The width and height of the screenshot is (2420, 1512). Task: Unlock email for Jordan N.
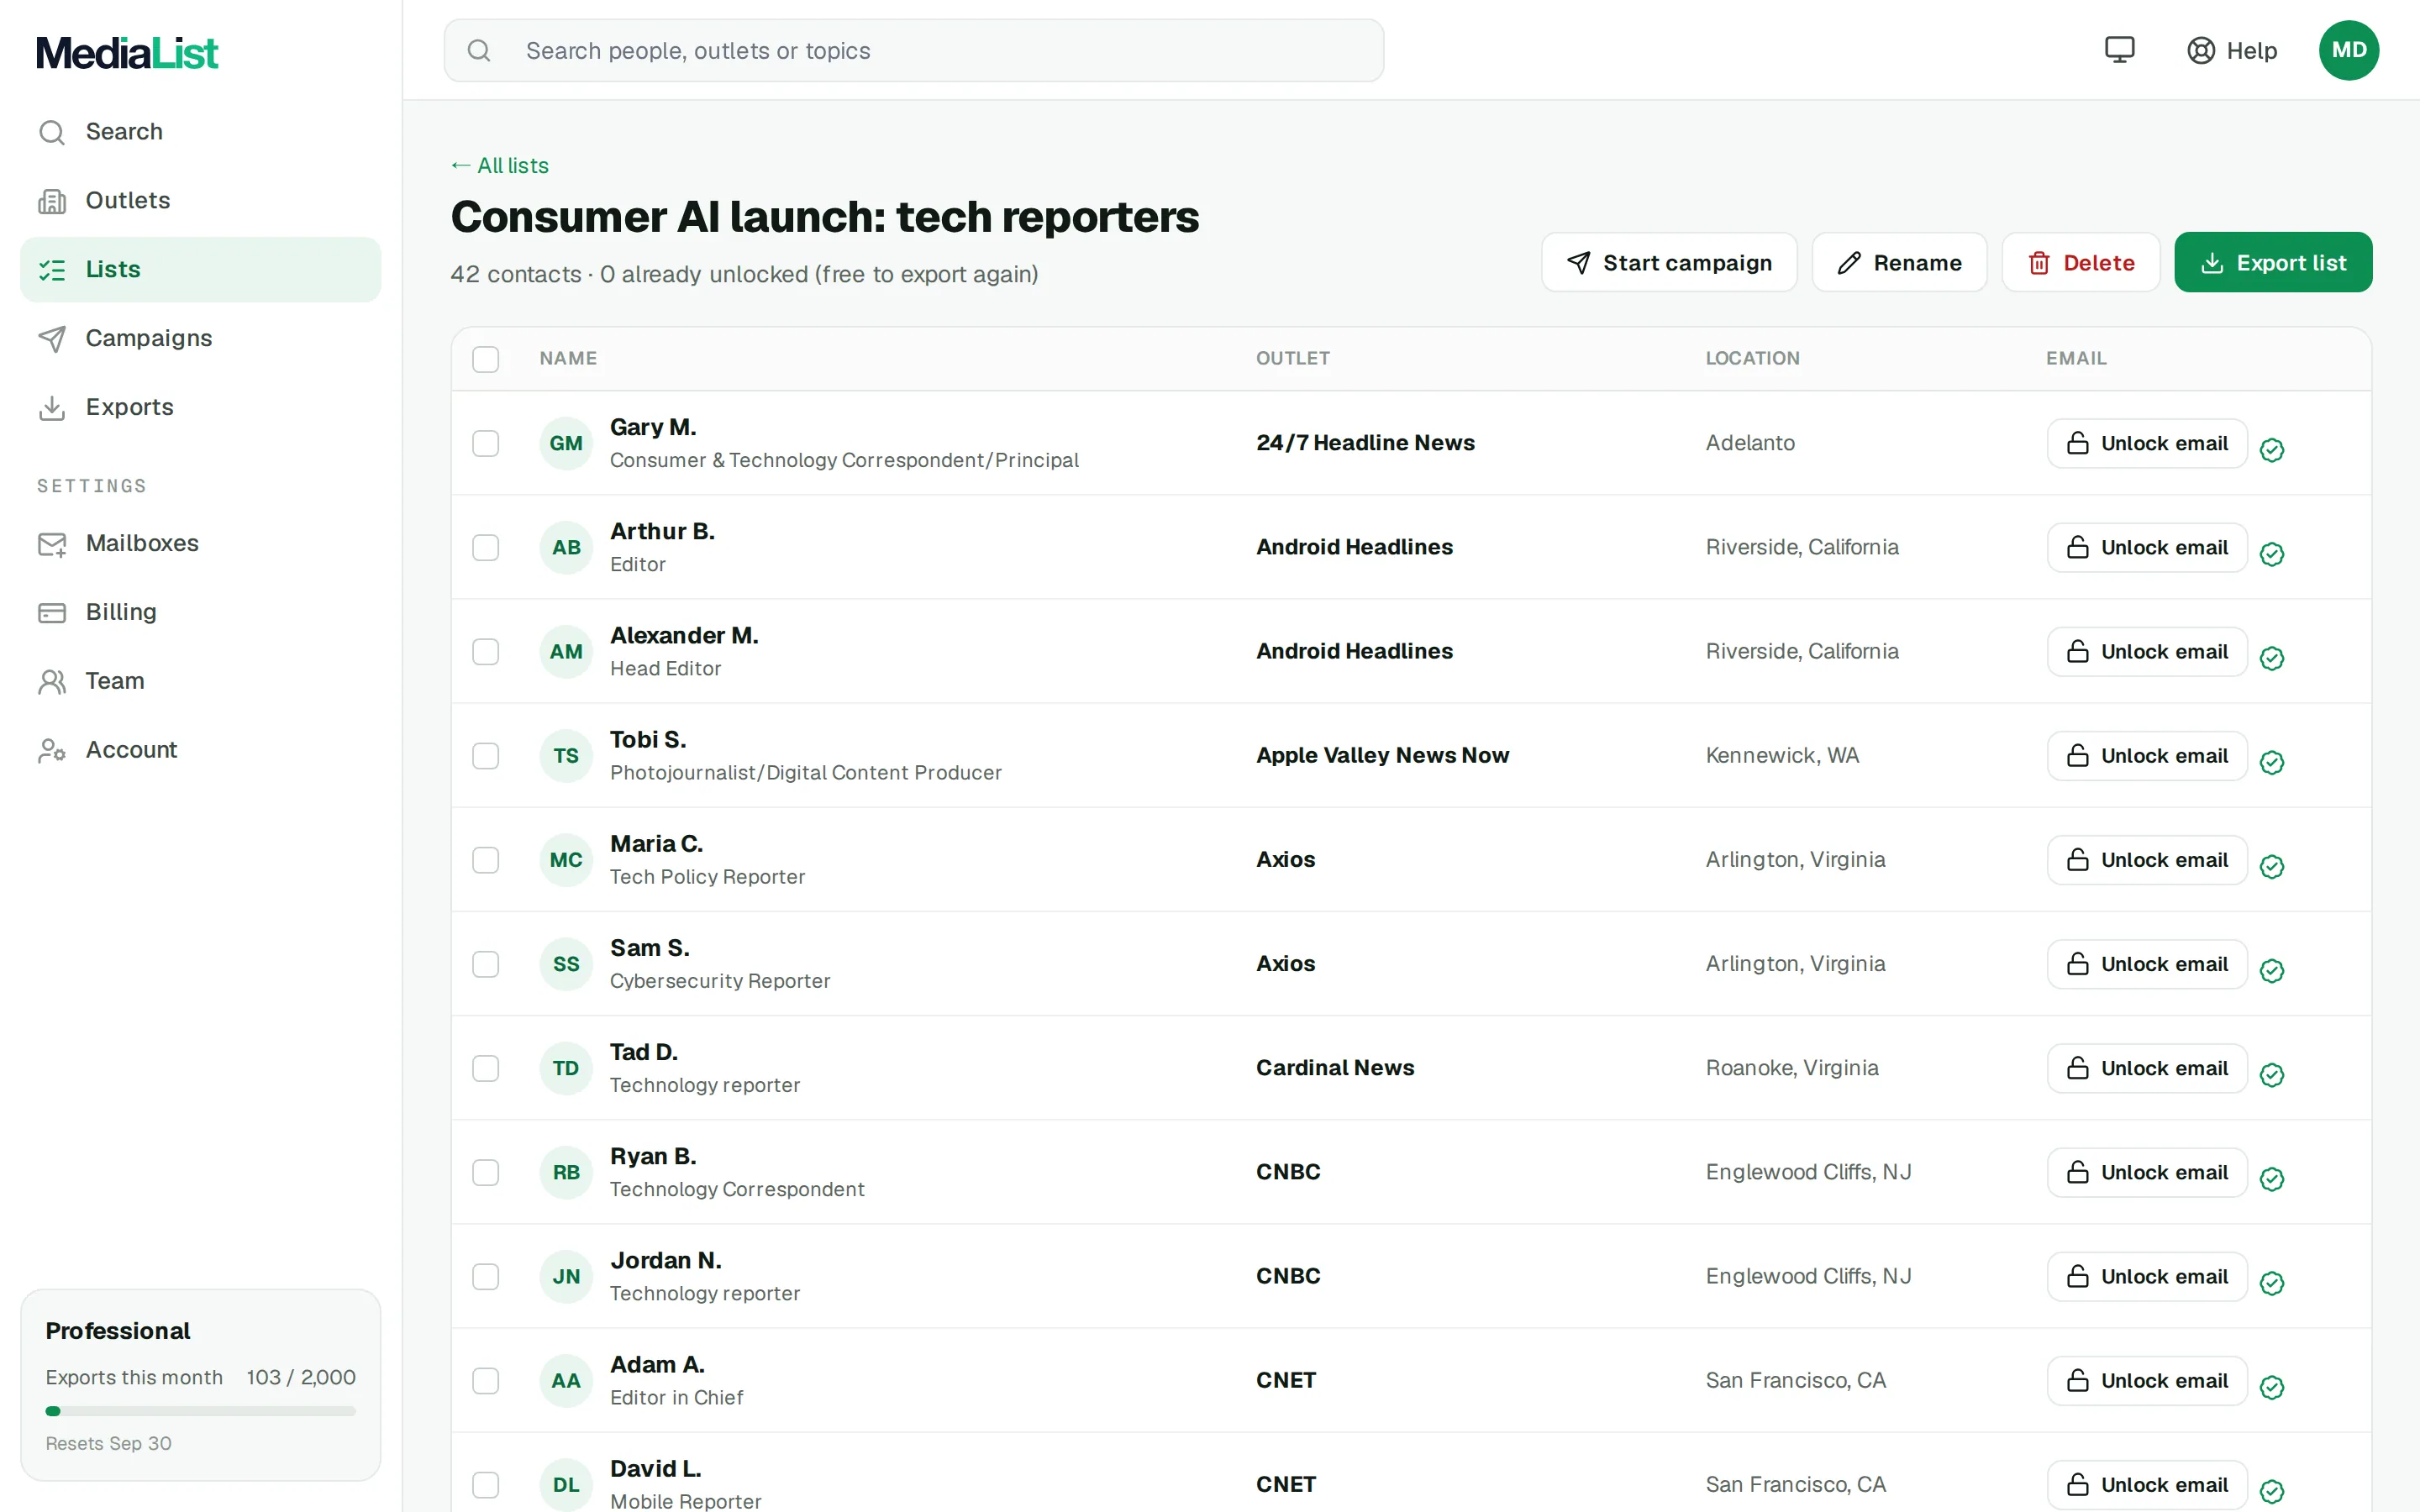(2146, 1277)
